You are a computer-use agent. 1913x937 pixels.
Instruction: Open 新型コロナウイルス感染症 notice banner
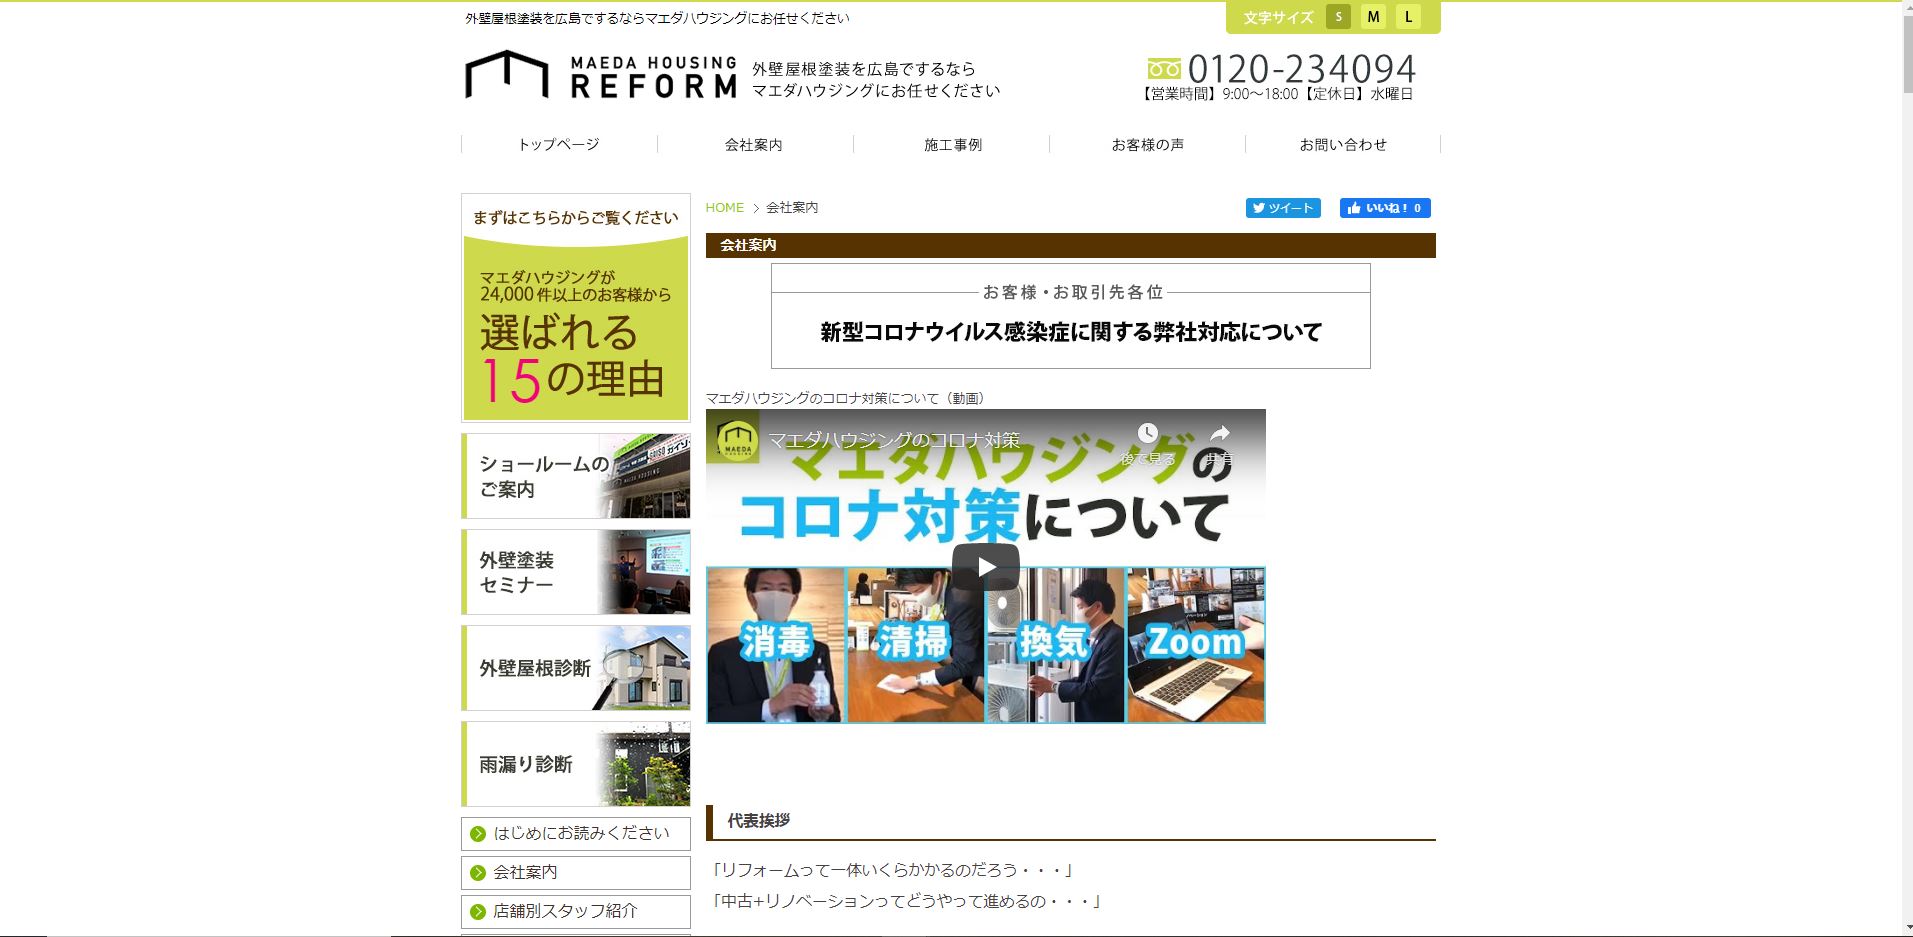tap(1070, 316)
